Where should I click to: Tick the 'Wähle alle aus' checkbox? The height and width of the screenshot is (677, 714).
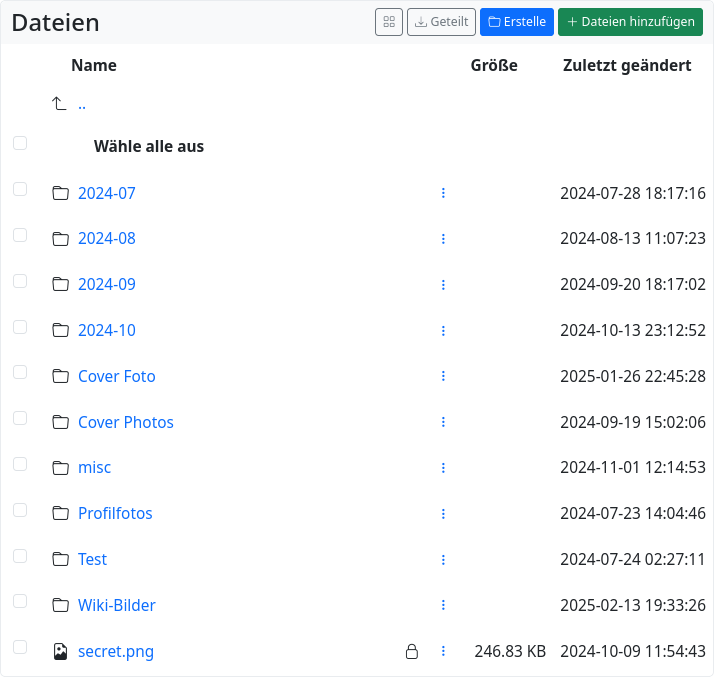coord(20,143)
